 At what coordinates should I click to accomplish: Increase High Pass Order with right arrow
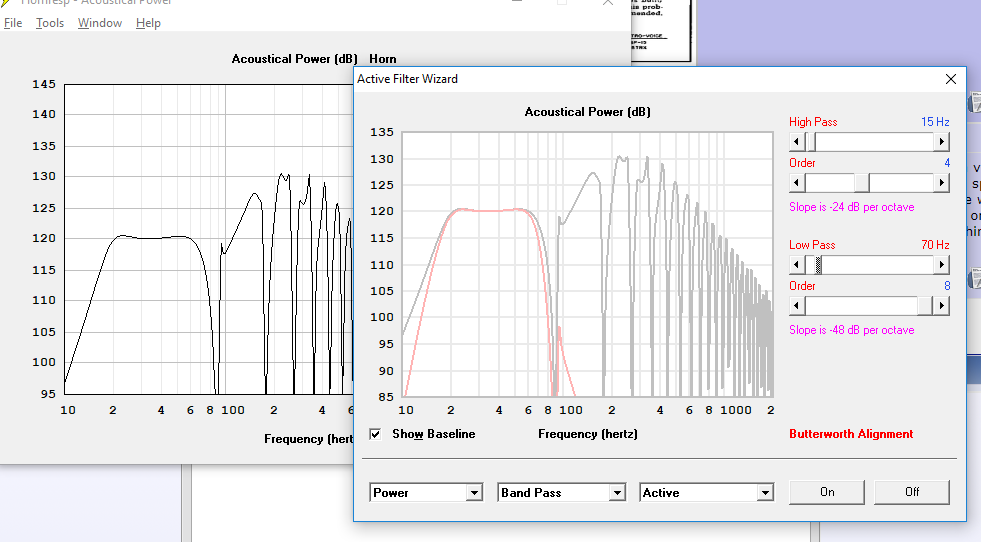(942, 183)
